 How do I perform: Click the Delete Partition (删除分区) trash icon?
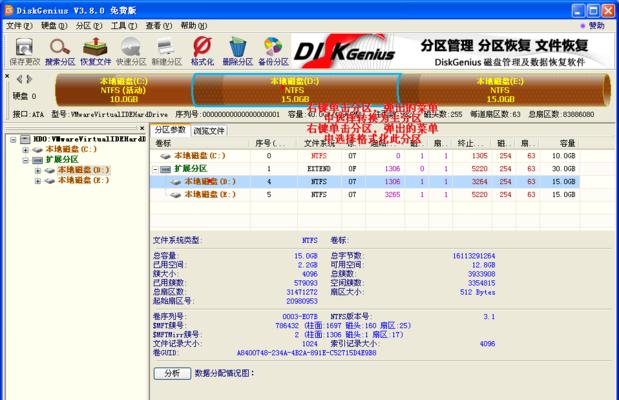[x=237, y=51]
